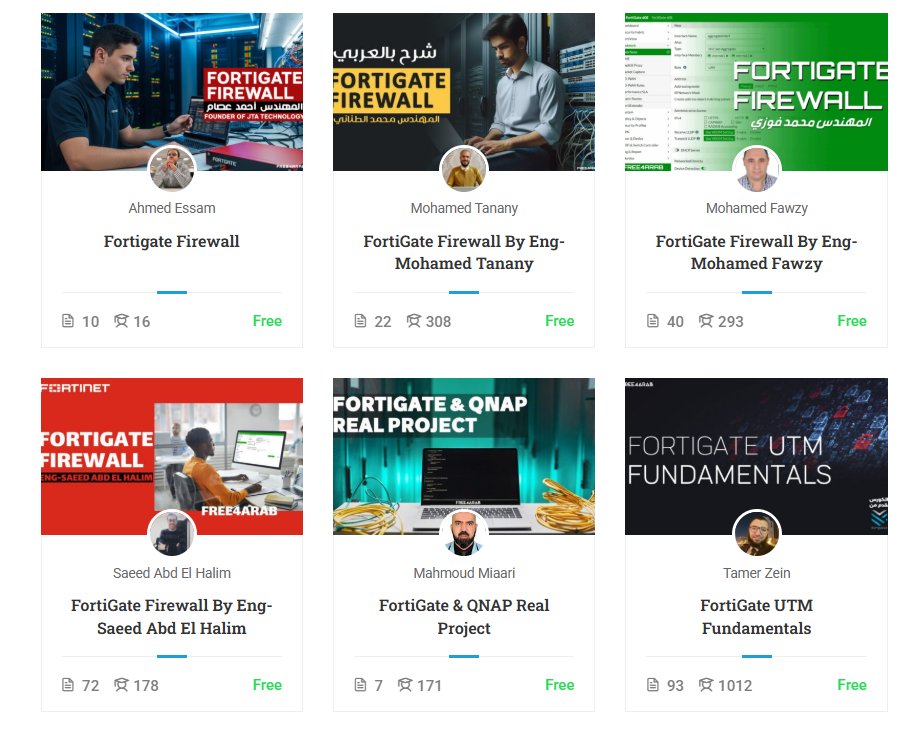The width and height of the screenshot is (901, 729).
Task: Open FortiGate & QNAP Real Project title
Action: coord(464,616)
